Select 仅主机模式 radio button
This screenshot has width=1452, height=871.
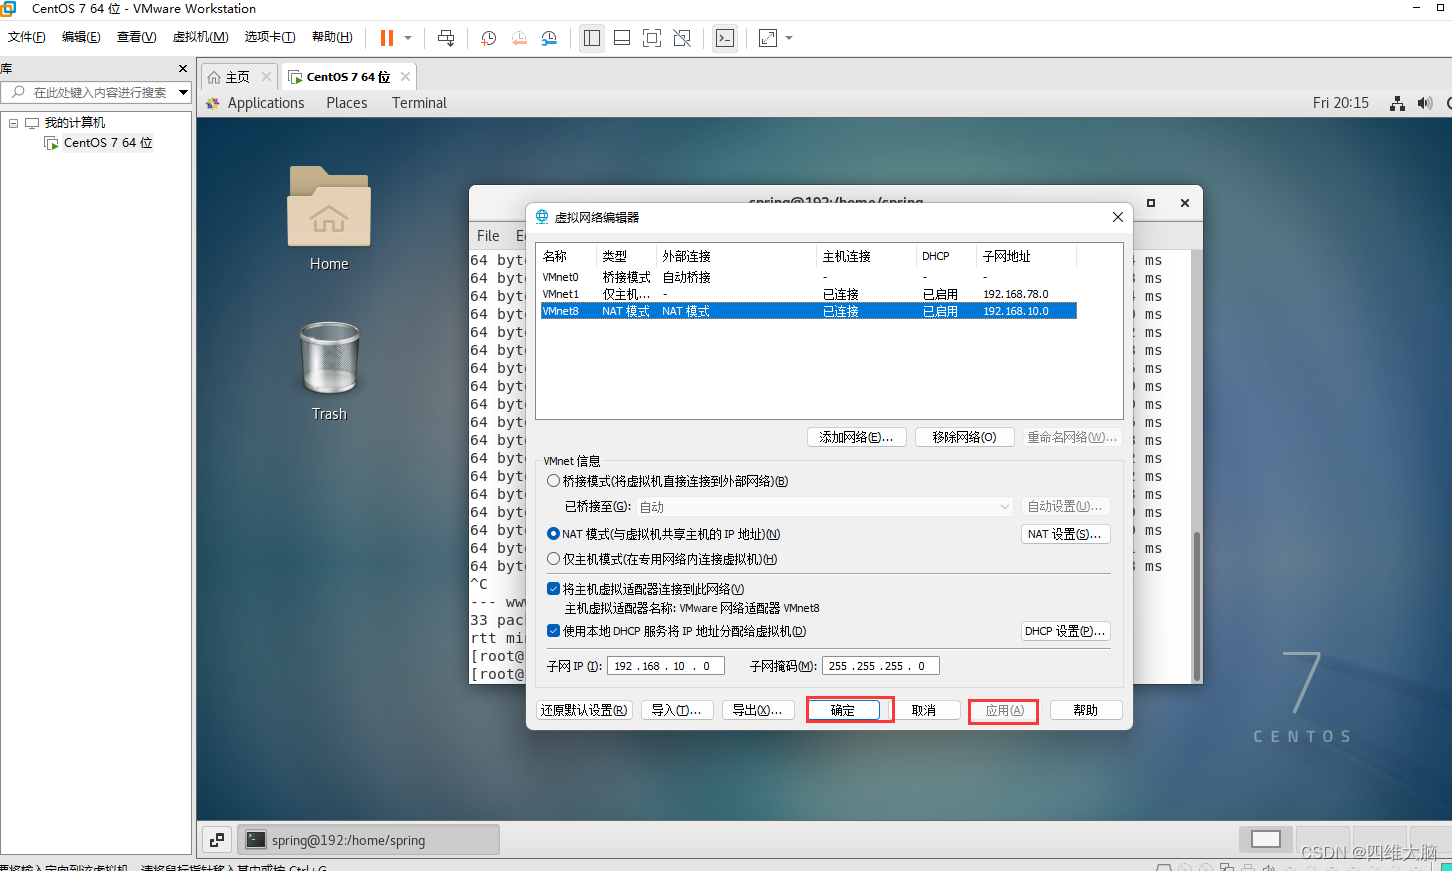pos(553,559)
